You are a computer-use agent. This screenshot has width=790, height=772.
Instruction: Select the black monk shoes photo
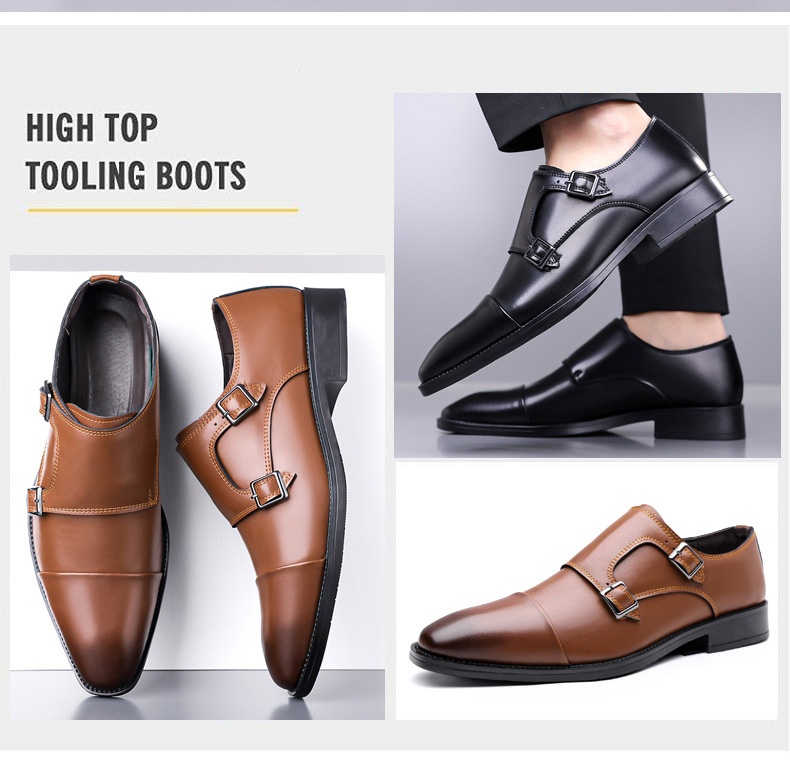[x=587, y=276]
